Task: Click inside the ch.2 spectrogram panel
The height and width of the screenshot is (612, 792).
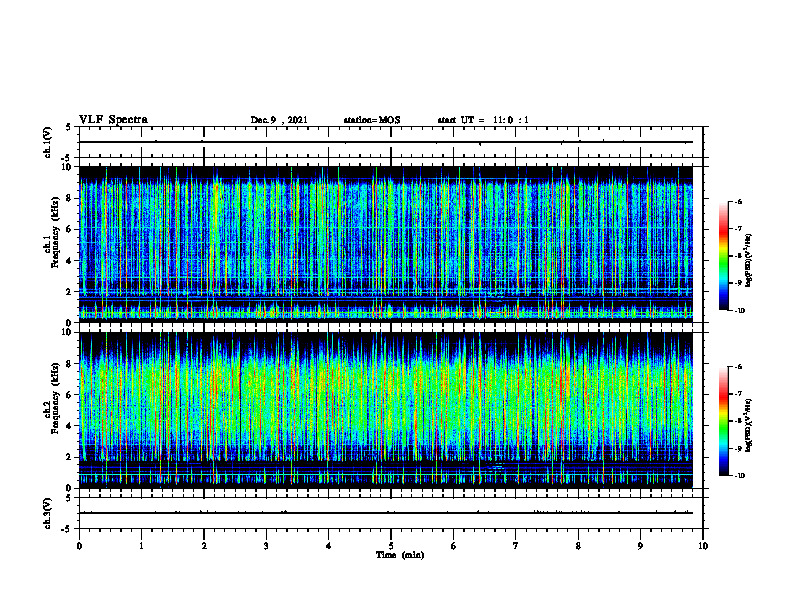Action: 386,410
